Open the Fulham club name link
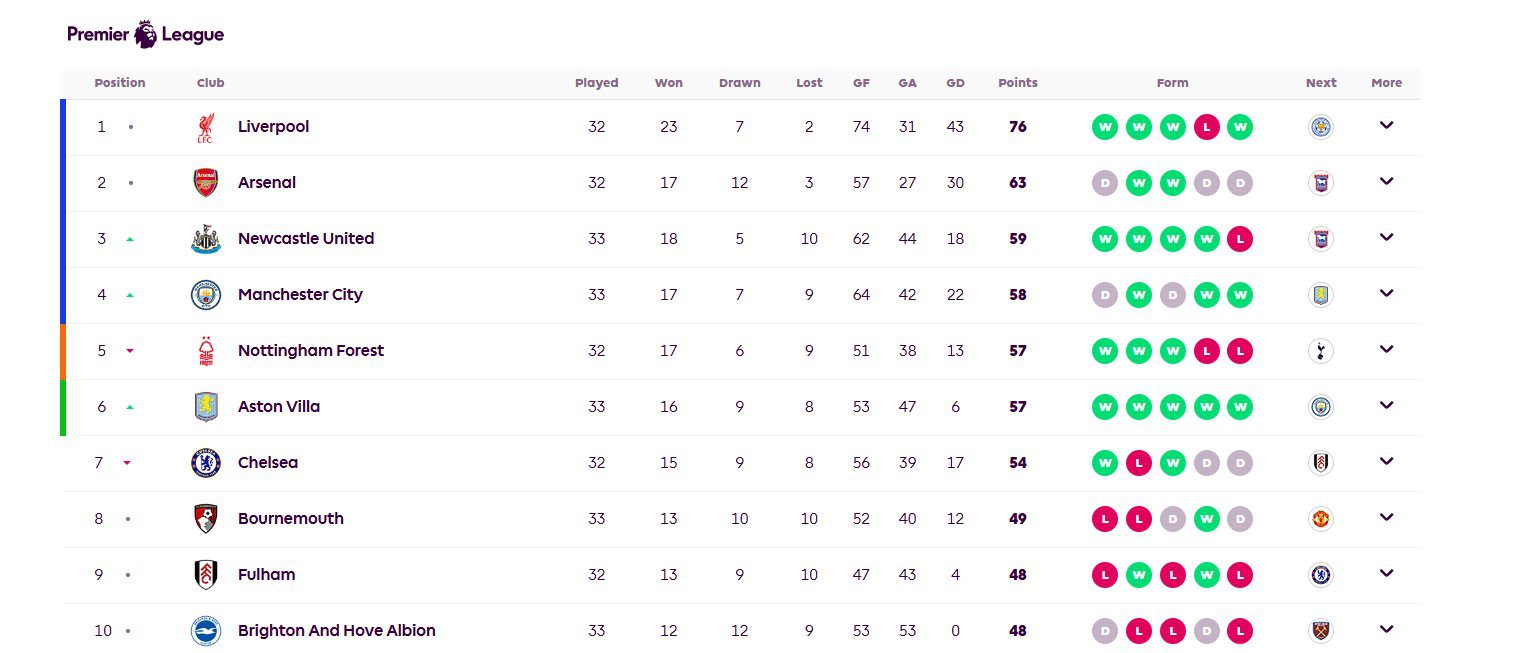Image resolution: width=1518 pixels, height=653 pixels. click(x=267, y=575)
